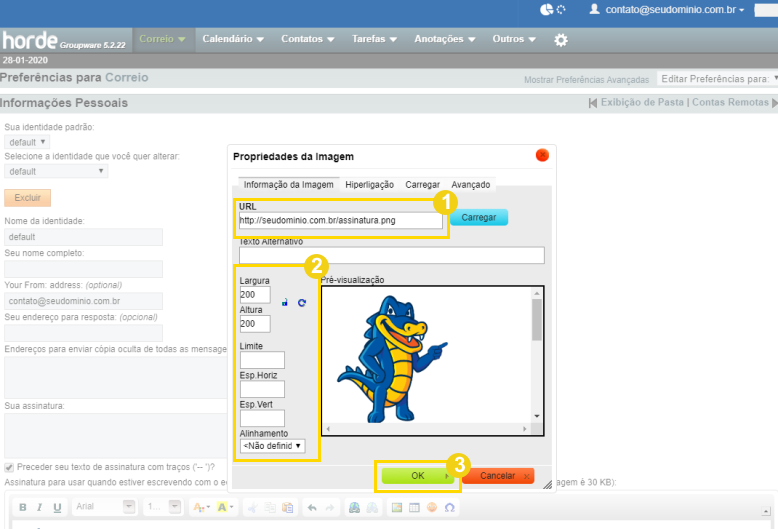Click the settings gear in Horde menu
This screenshot has width=778, height=529.
point(561,40)
